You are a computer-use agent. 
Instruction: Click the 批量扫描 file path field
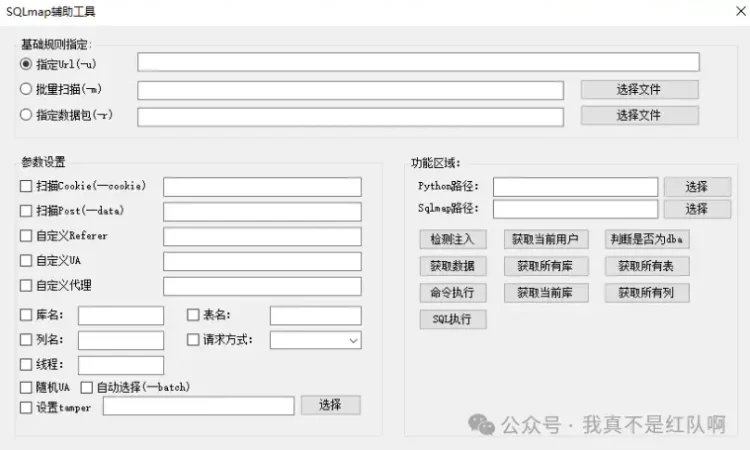(351, 90)
